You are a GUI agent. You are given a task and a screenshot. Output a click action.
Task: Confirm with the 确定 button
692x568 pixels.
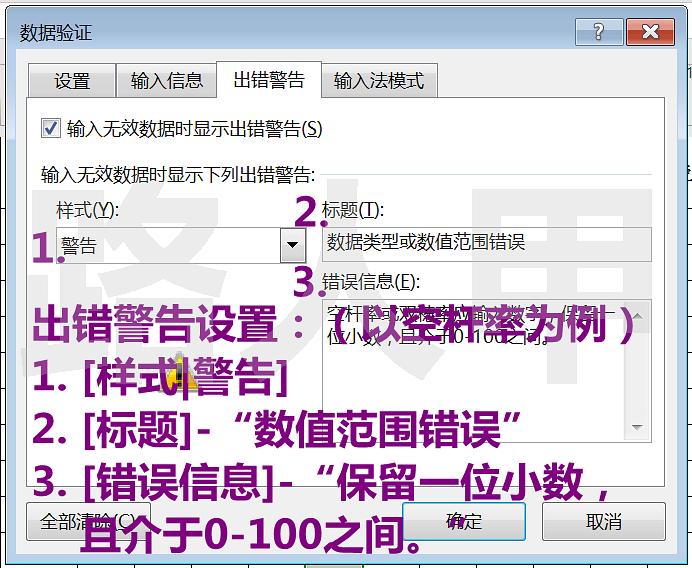pos(464,521)
